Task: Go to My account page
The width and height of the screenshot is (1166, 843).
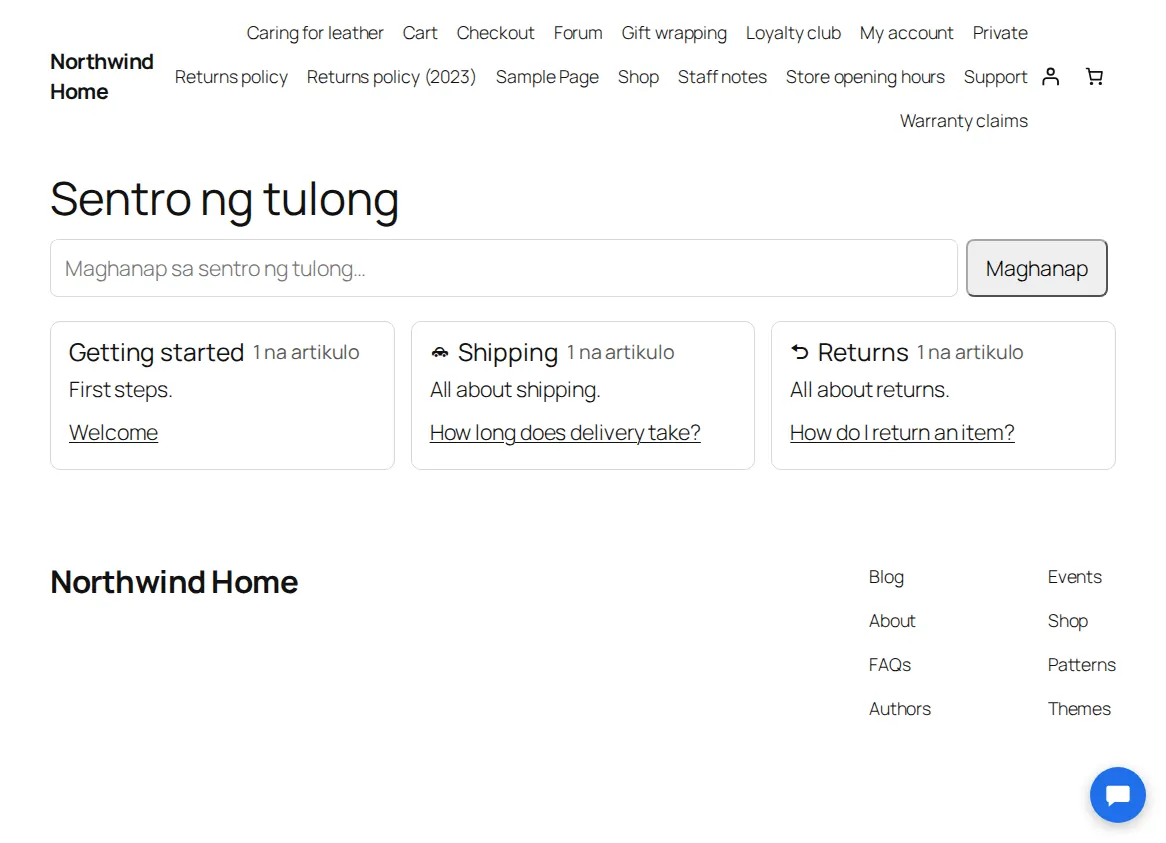Action: click(906, 33)
